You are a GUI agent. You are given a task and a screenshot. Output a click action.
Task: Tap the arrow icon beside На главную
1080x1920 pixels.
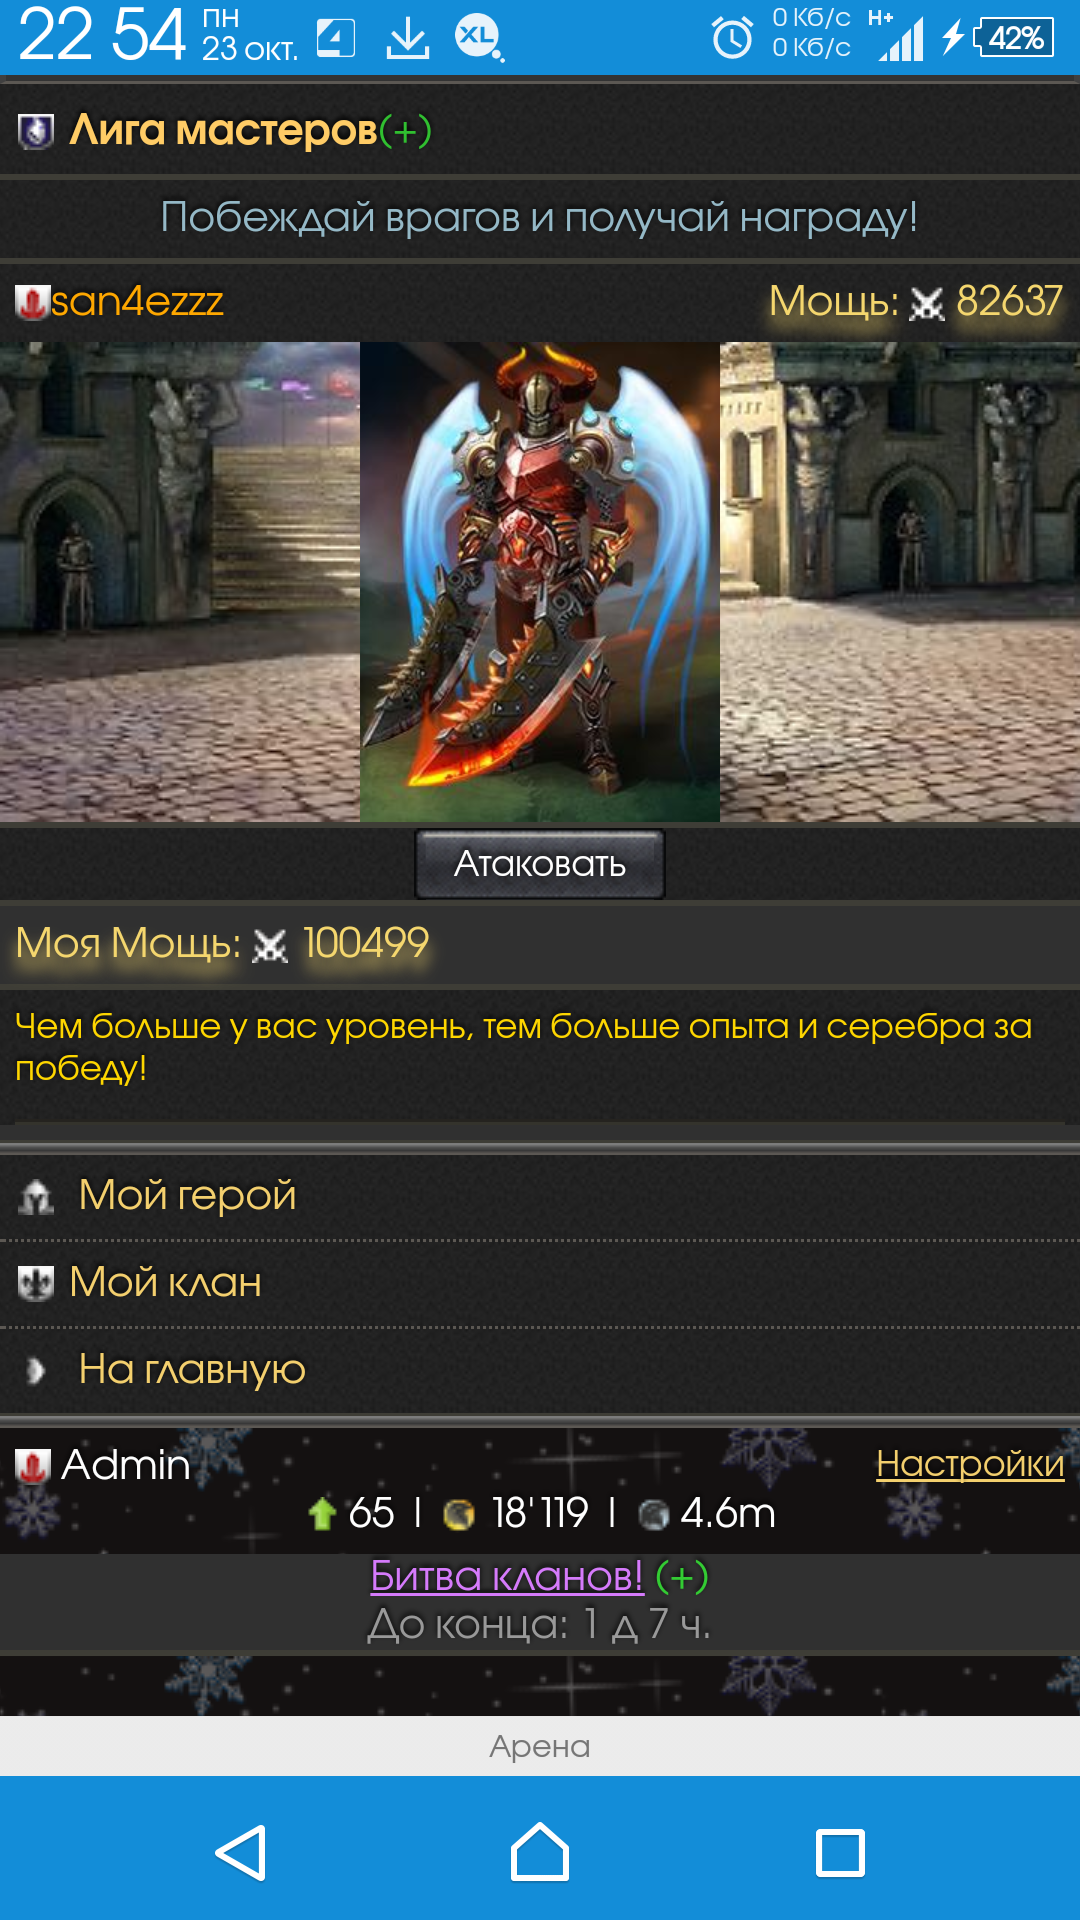coord(36,1370)
